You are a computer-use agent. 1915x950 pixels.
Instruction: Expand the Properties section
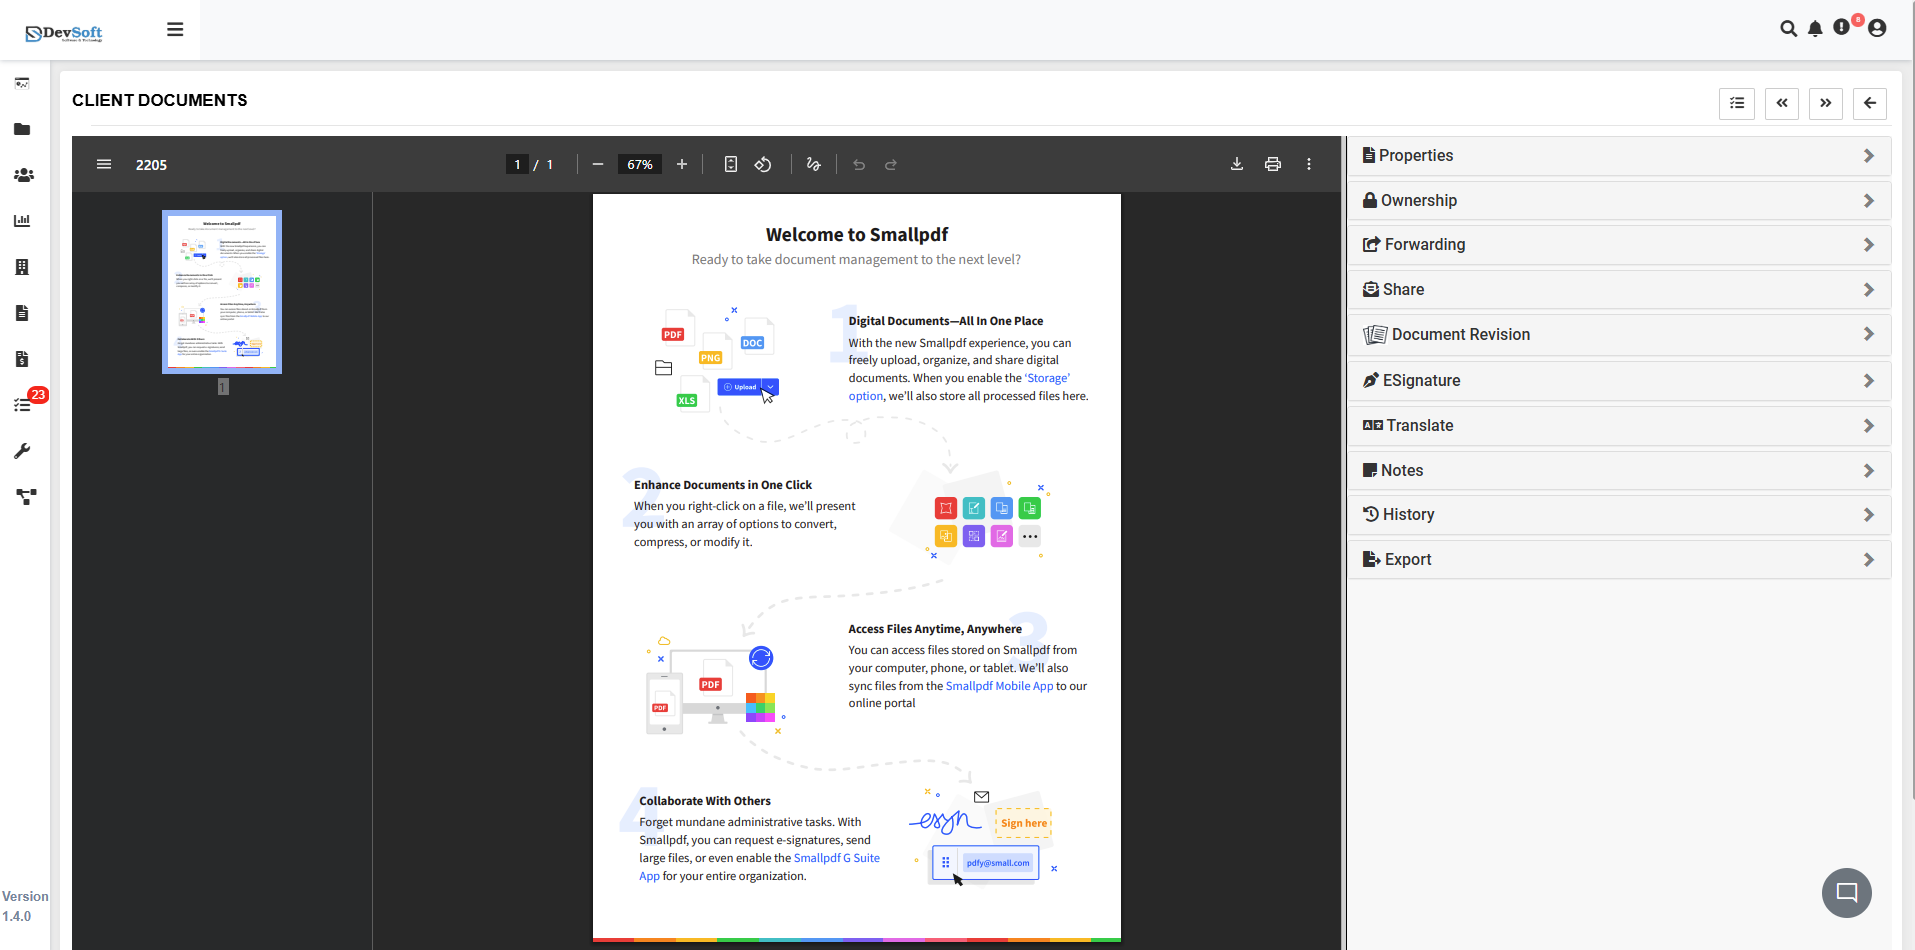pos(1619,155)
